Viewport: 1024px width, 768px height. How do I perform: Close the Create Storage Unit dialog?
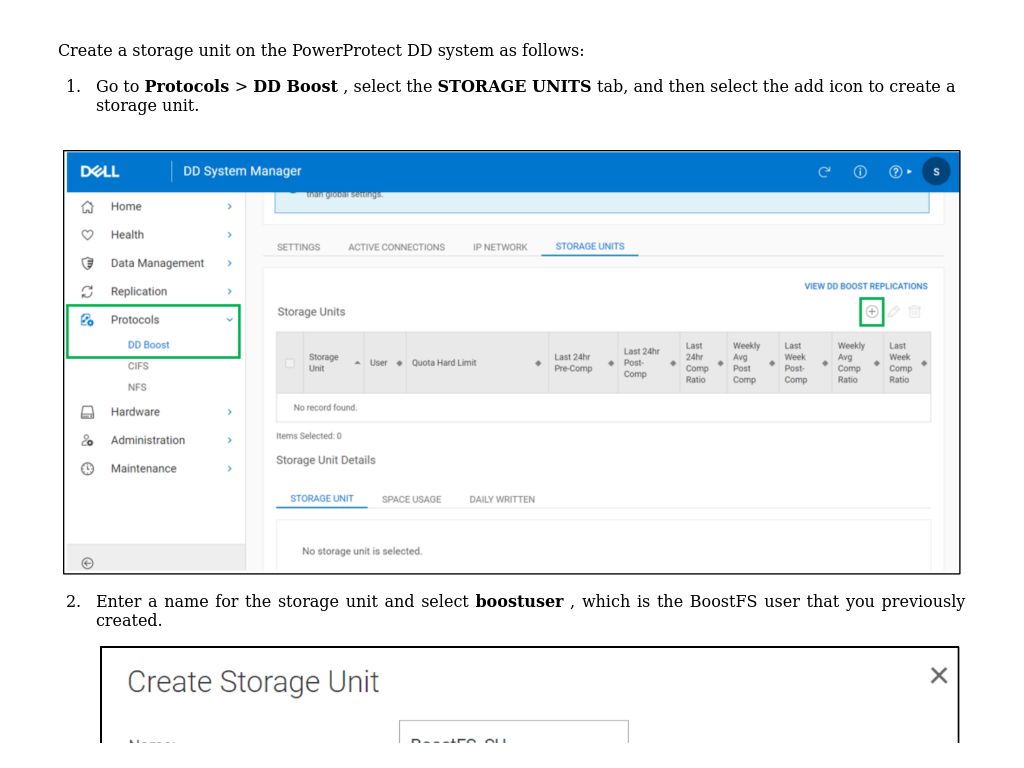(x=938, y=676)
